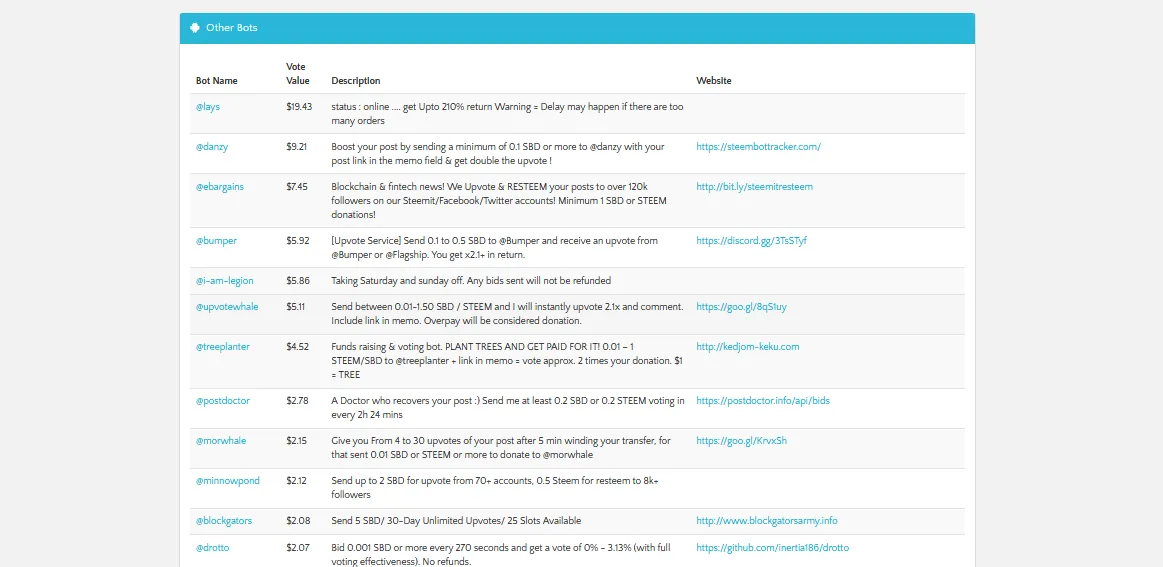Open the @minnowpond bot profile
The height and width of the screenshot is (567, 1163).
228,481
